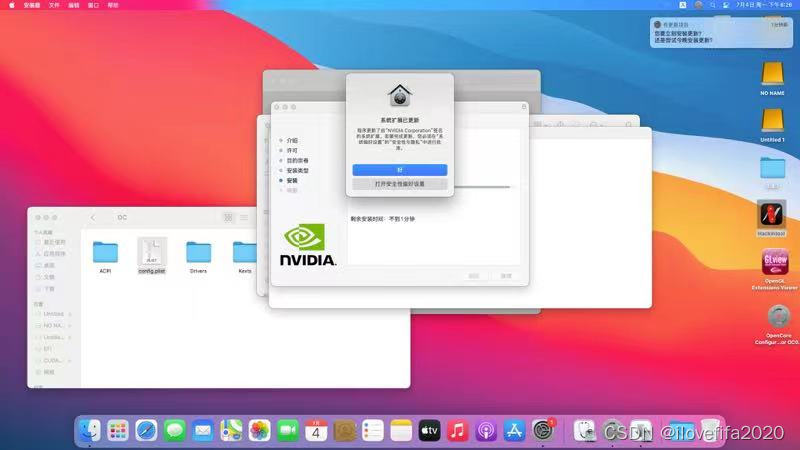Viewport: 800px width, 450px height.
Task: Open Photos from the Dock
Action: 259,431
